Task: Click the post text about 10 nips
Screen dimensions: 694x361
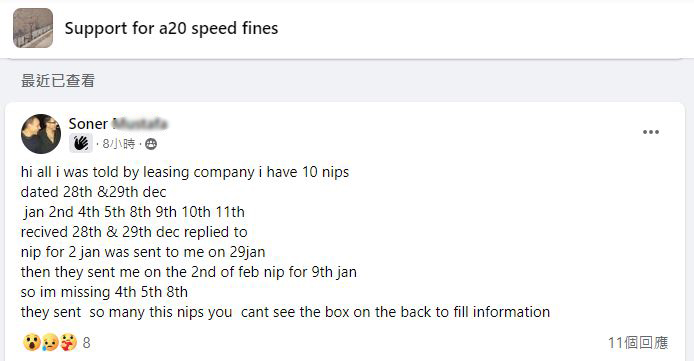Action: (x=185, y=172)
